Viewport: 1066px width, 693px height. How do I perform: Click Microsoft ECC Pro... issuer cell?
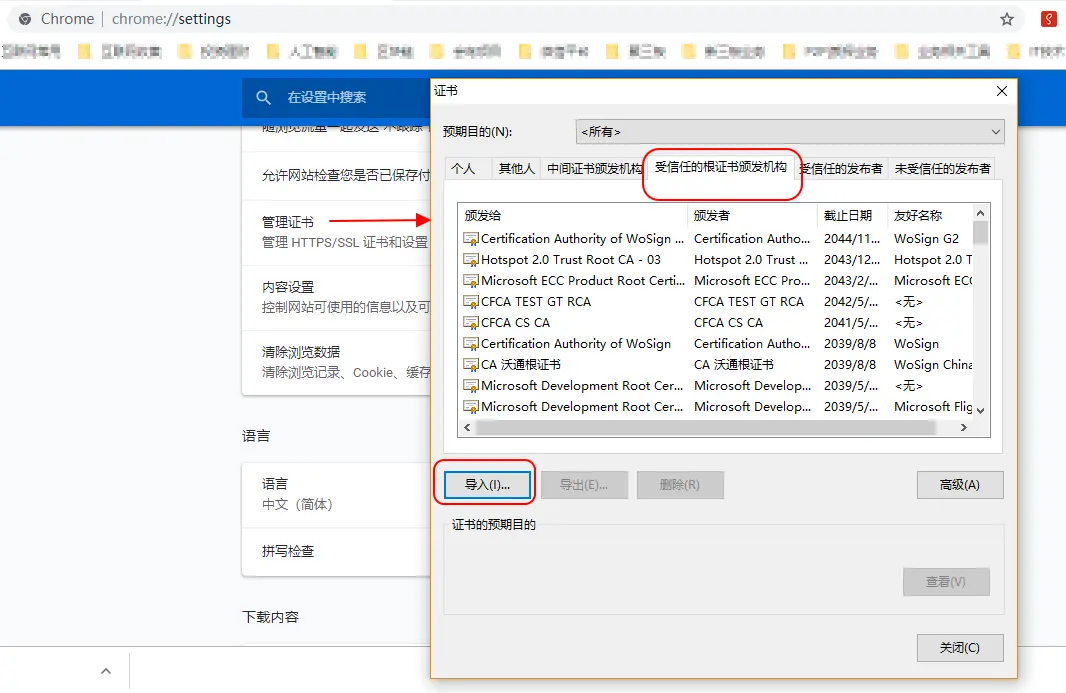751,281
